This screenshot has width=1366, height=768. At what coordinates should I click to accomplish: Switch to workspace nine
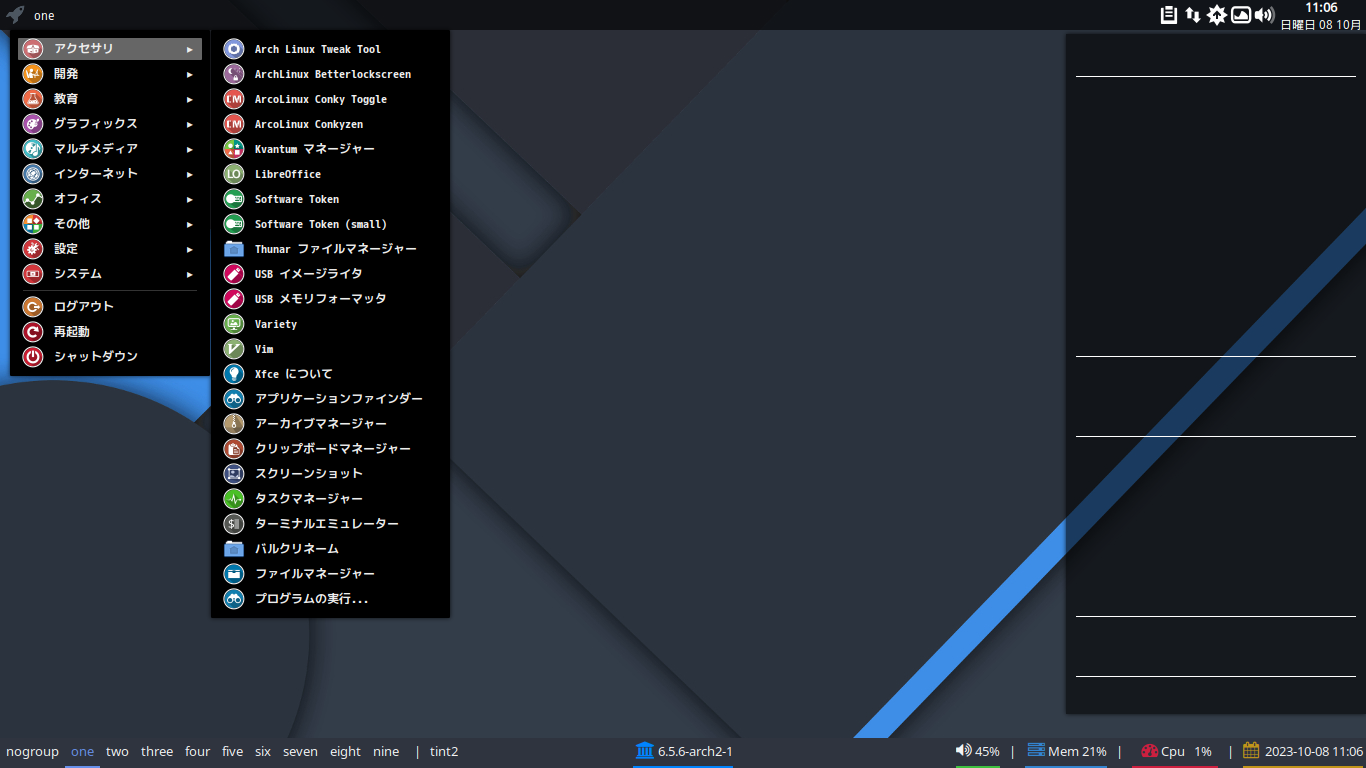click(x=386, y=752)
